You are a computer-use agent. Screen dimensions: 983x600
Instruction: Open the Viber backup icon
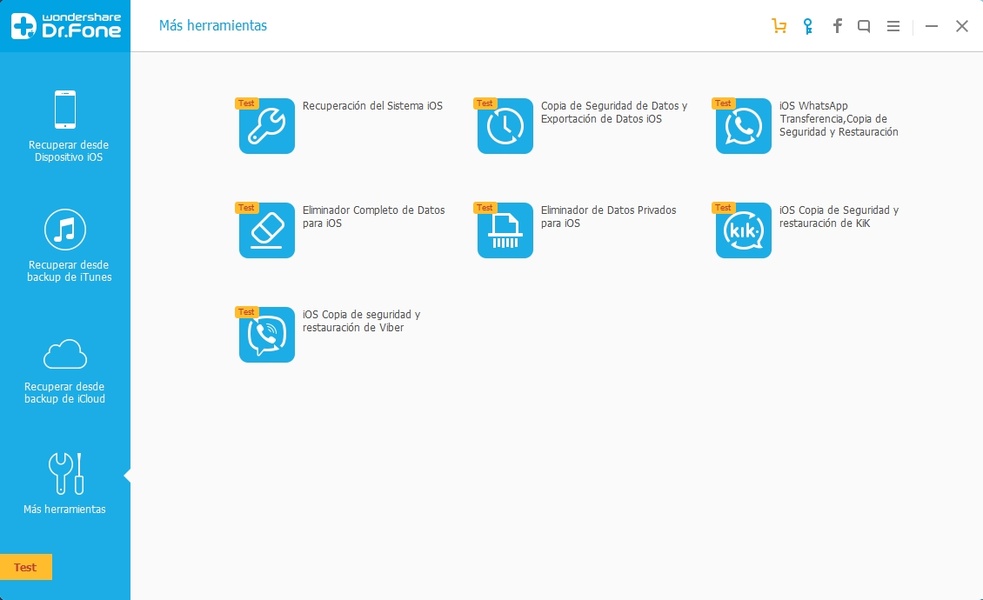(x=266, y=334)
